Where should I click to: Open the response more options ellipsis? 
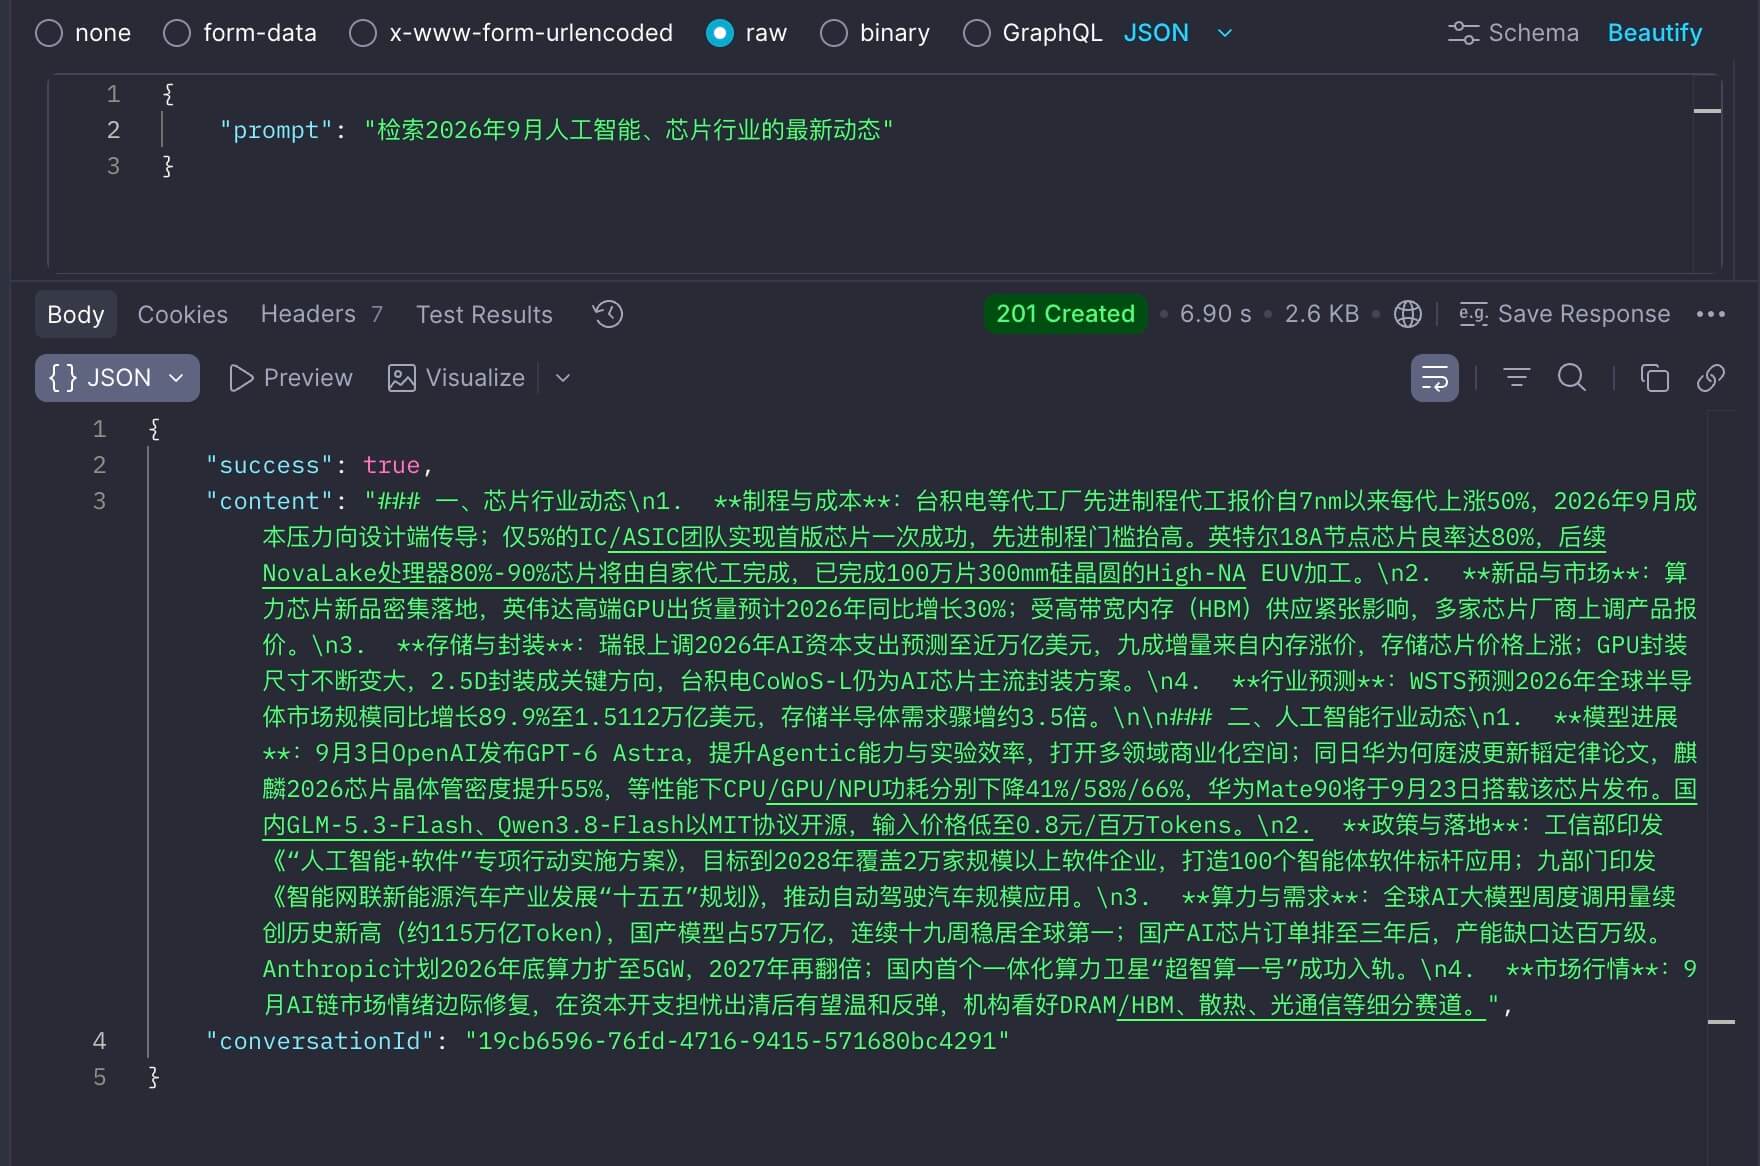[x=1711, y=314]
